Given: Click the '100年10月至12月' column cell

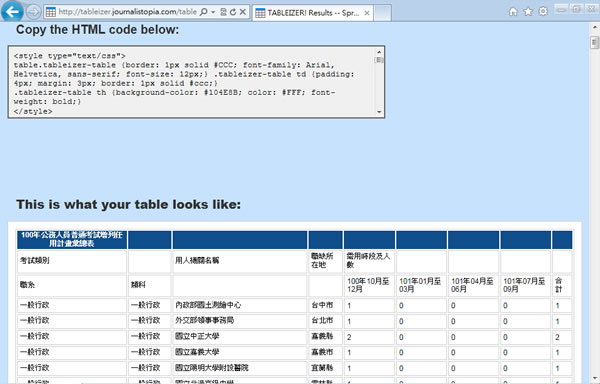Looking at the screenshot, I should click(x=369, y=285).
